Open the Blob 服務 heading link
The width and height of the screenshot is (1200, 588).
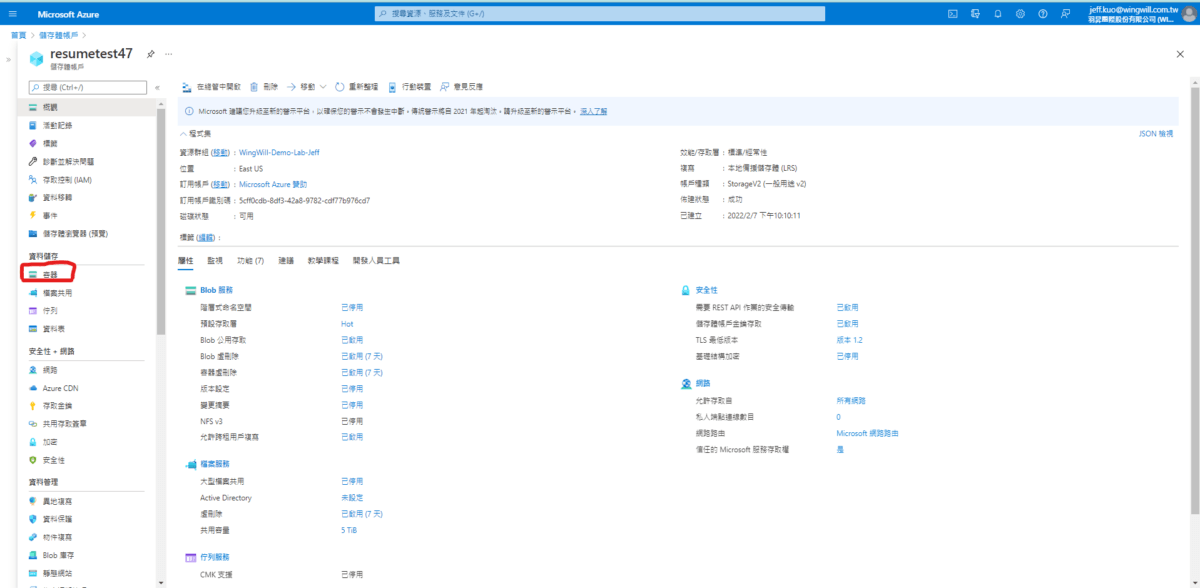coord(217,290)
